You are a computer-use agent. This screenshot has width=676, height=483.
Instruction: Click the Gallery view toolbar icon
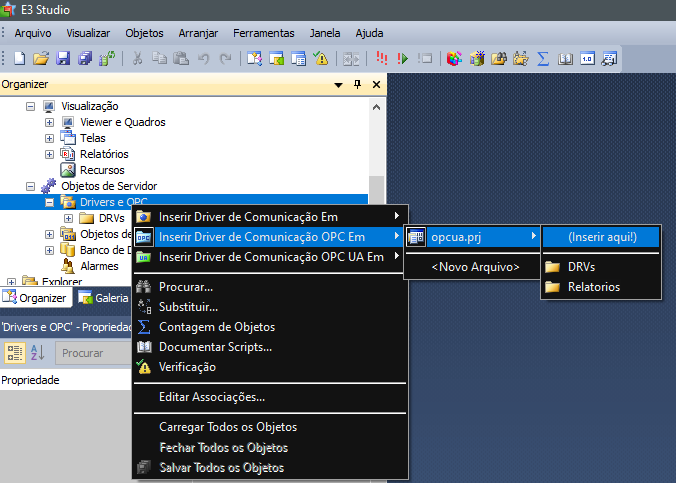276,58
